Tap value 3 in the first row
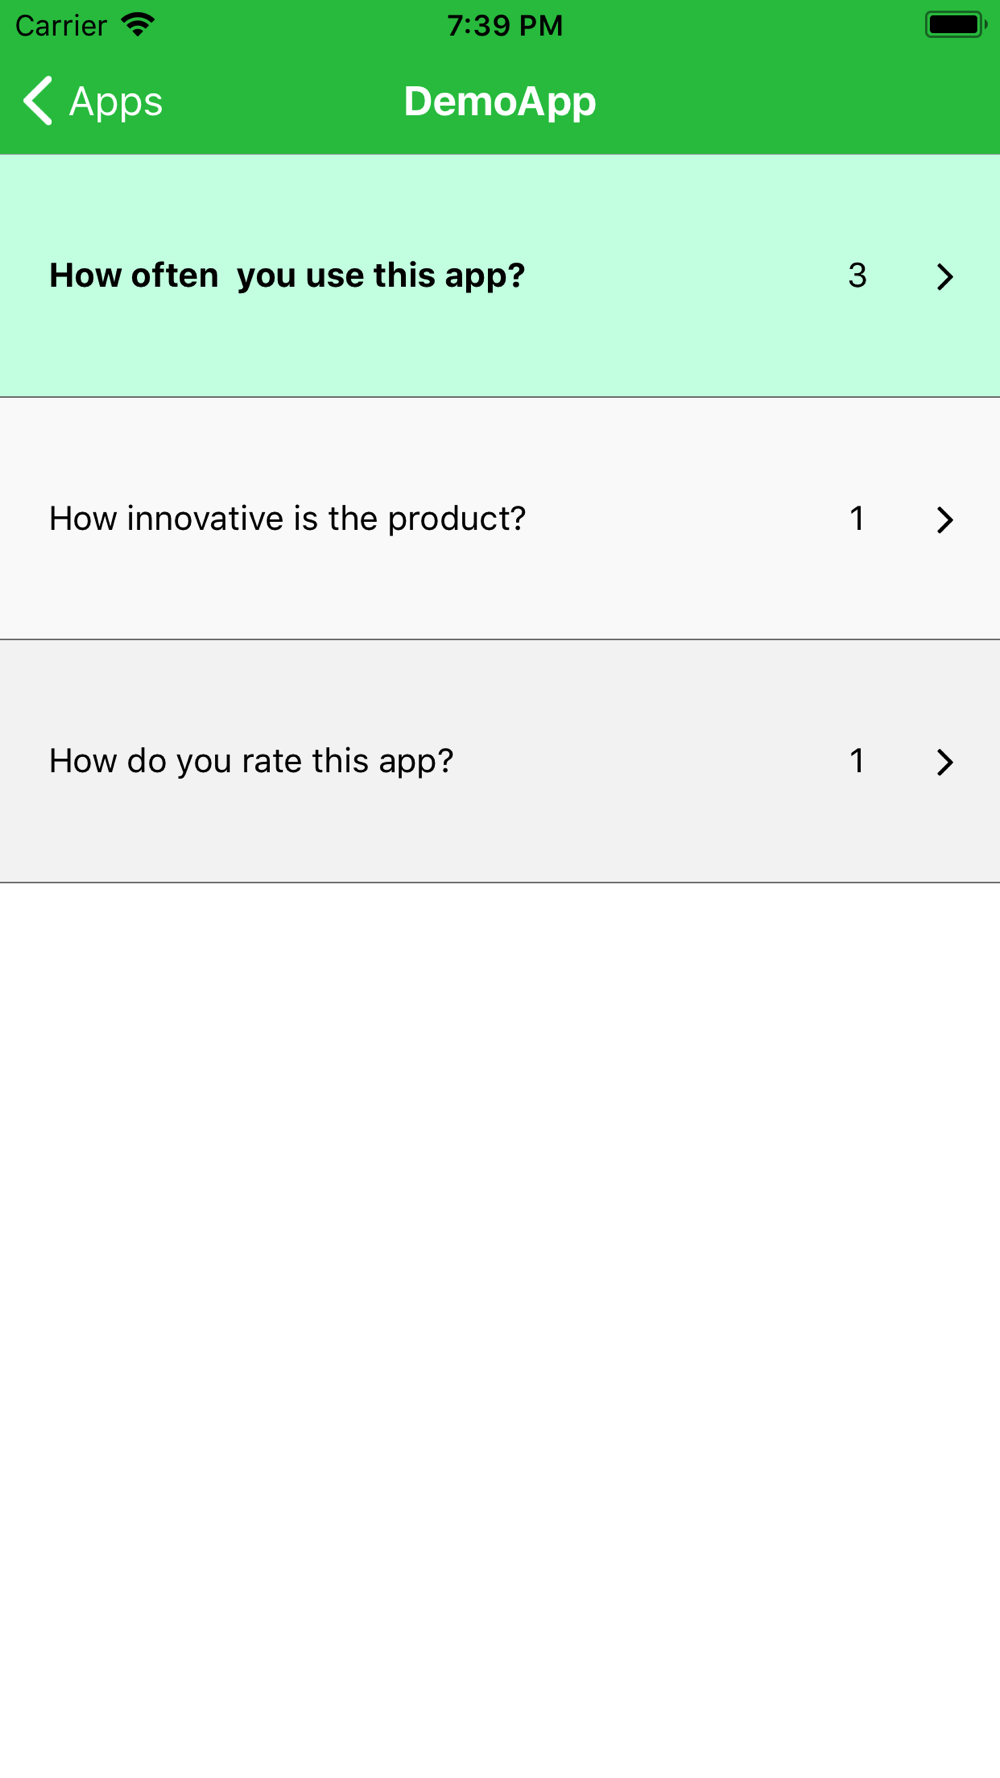This screenshot has height=1778, width=1000. (x=857, y=275)
